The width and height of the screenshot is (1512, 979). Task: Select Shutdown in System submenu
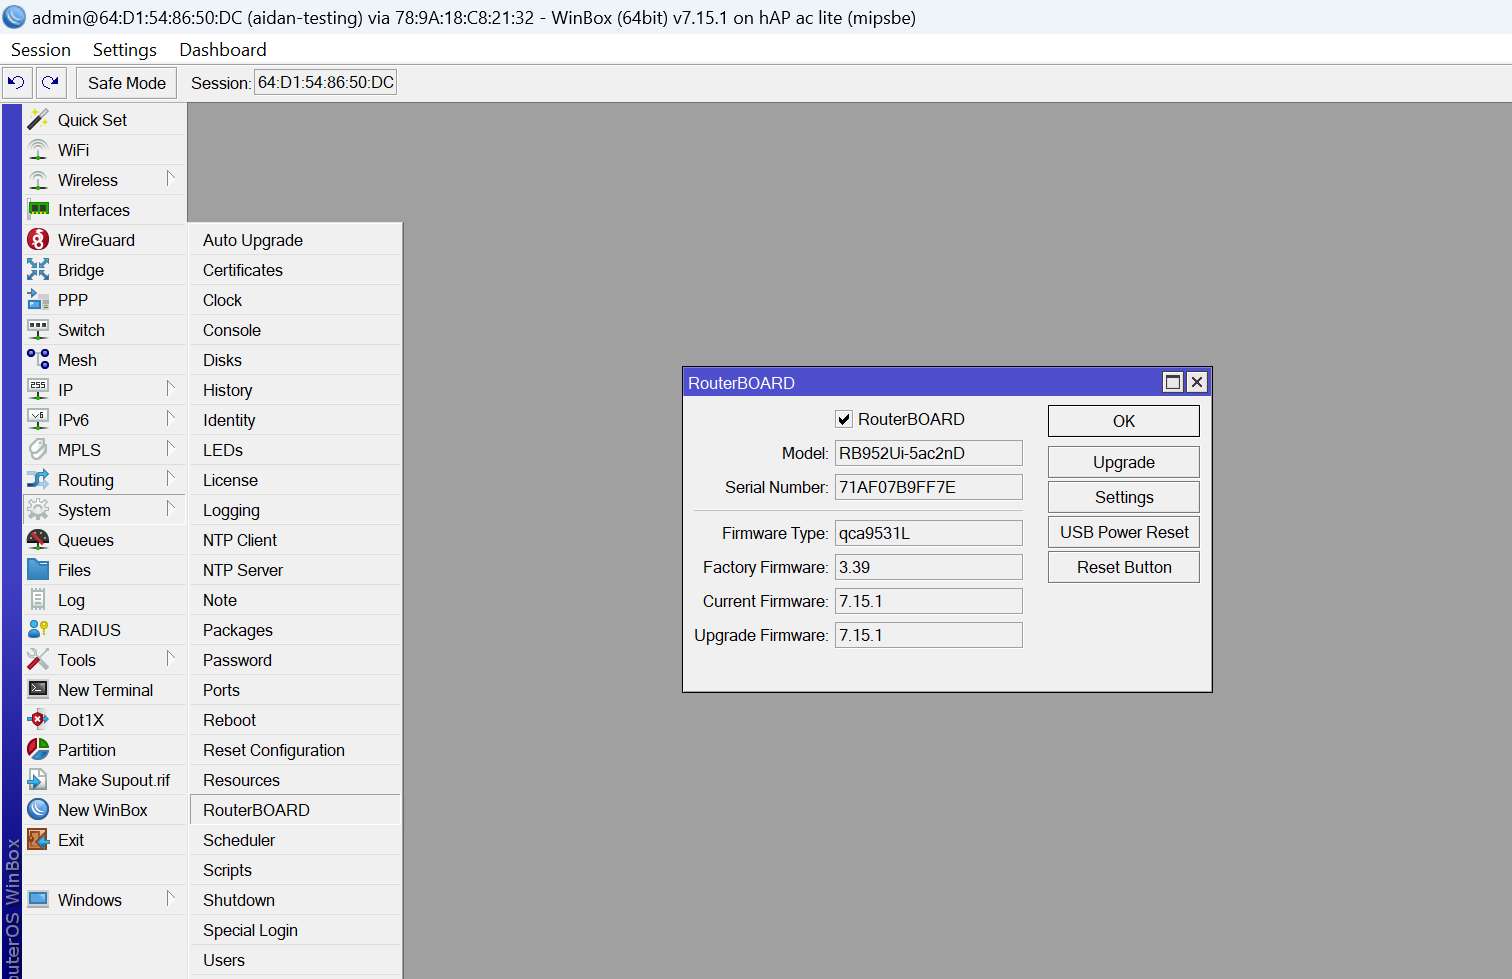pos(296,900)
